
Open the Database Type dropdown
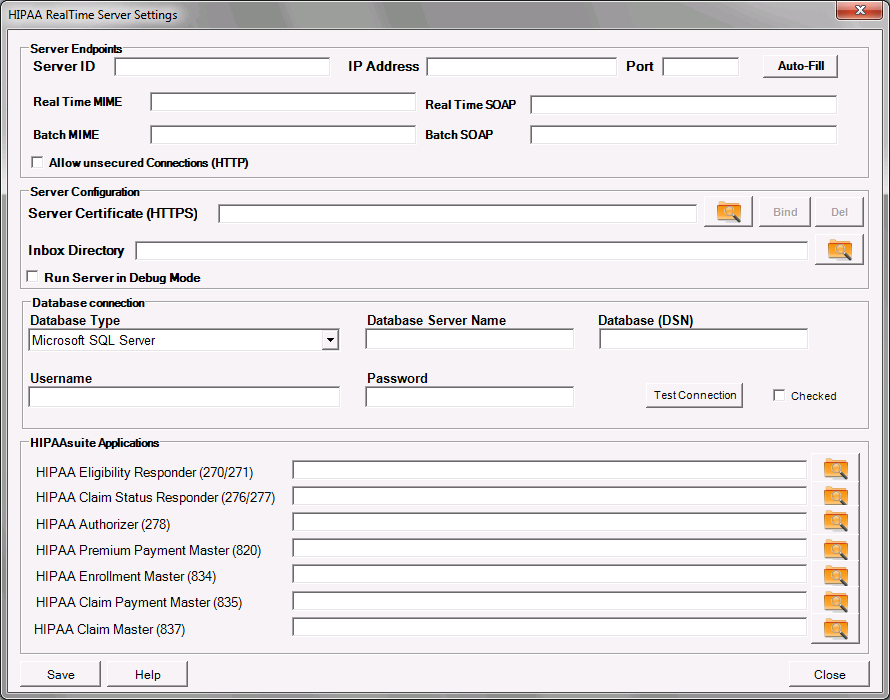pos(329,341)
